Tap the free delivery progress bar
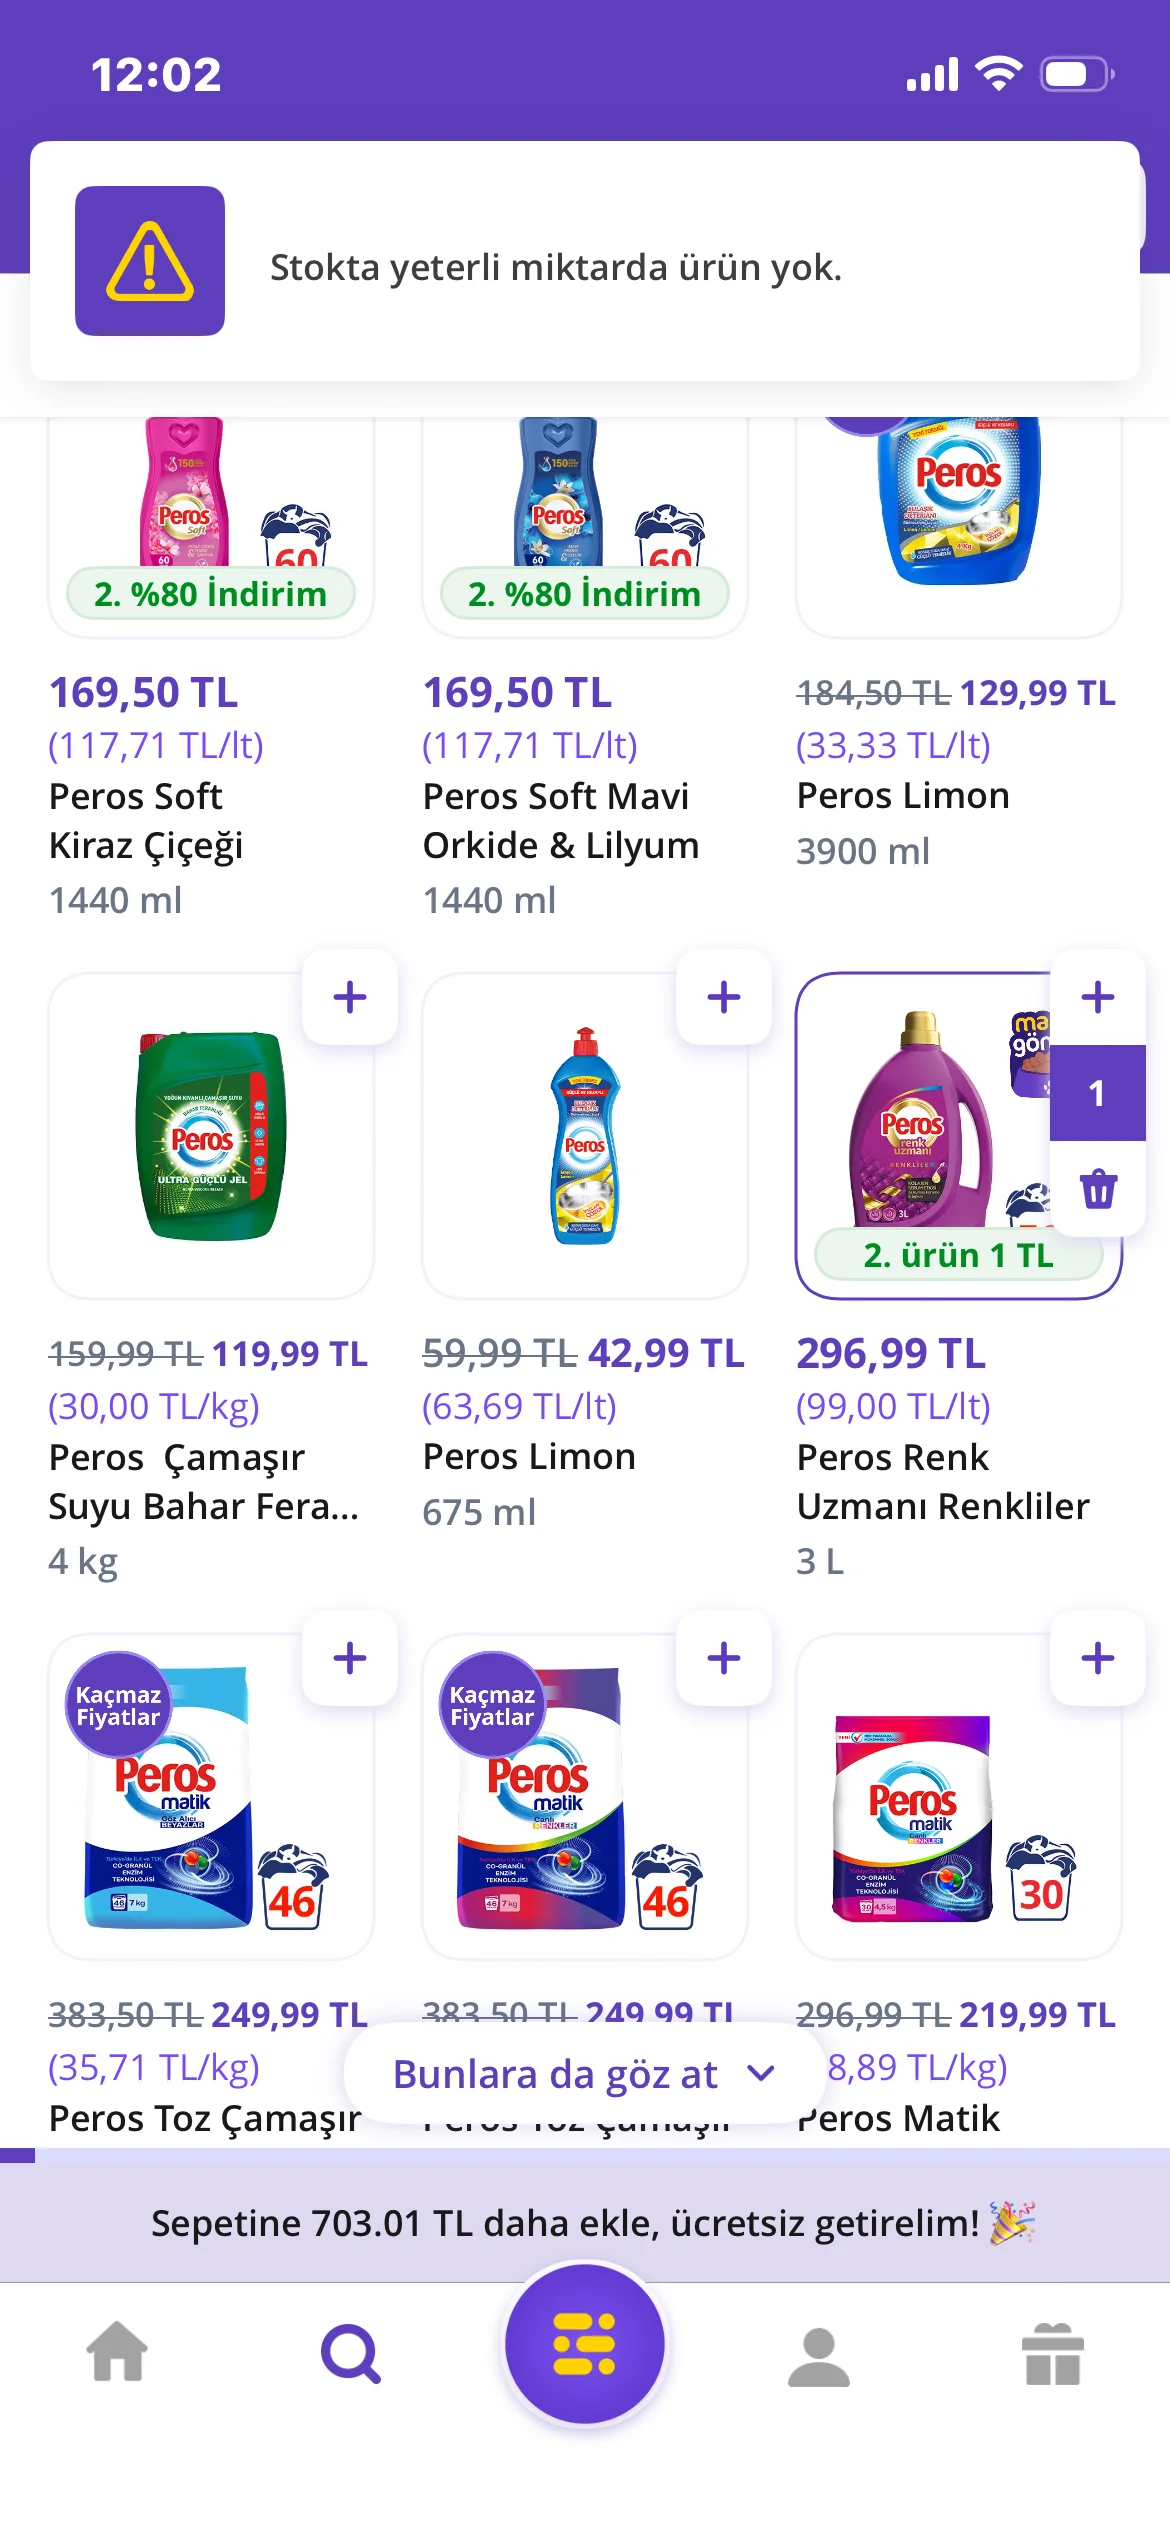Image resolution: width=1170 pixels, height=2532 pixels. pos(585,2222)
